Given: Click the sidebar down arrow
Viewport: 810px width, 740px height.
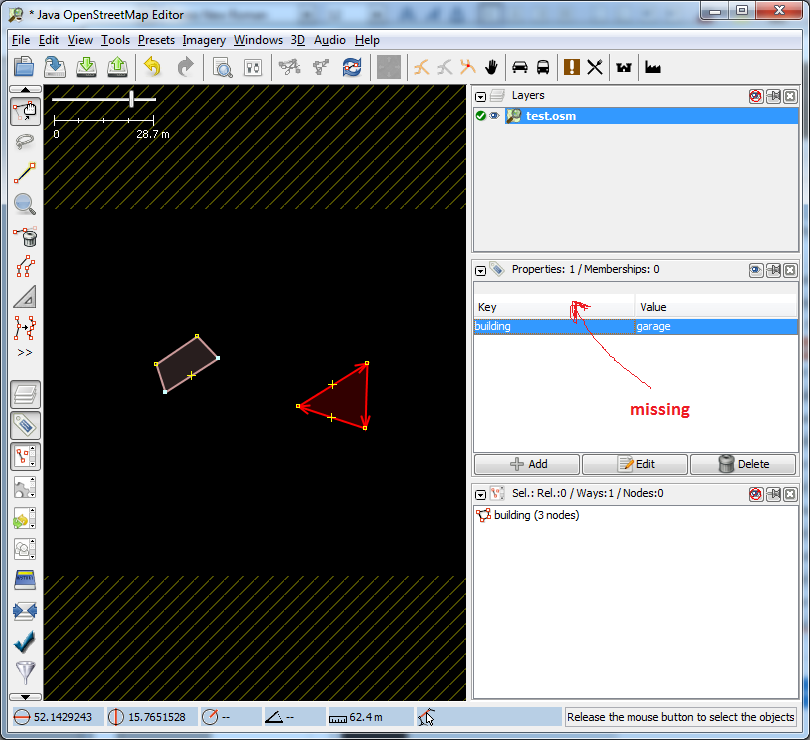Looking at the screenshot, I should pyautogui.click(x=25, y=697).
